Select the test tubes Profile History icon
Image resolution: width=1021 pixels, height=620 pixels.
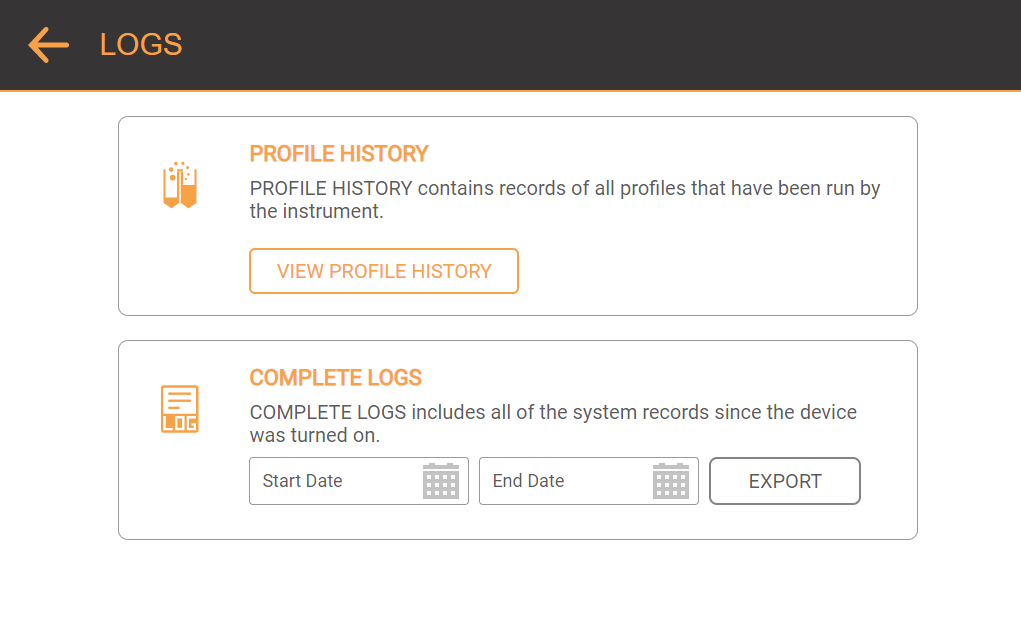click(179, 184)
